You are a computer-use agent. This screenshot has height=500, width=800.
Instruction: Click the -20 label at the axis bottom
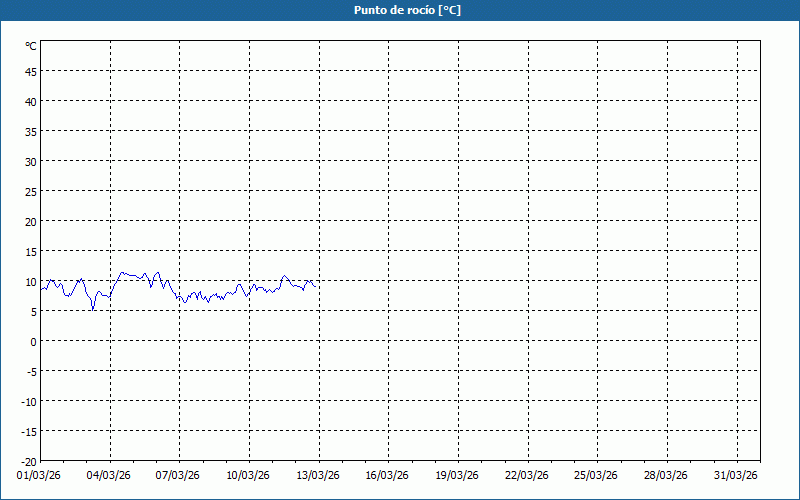pos(29,461)
